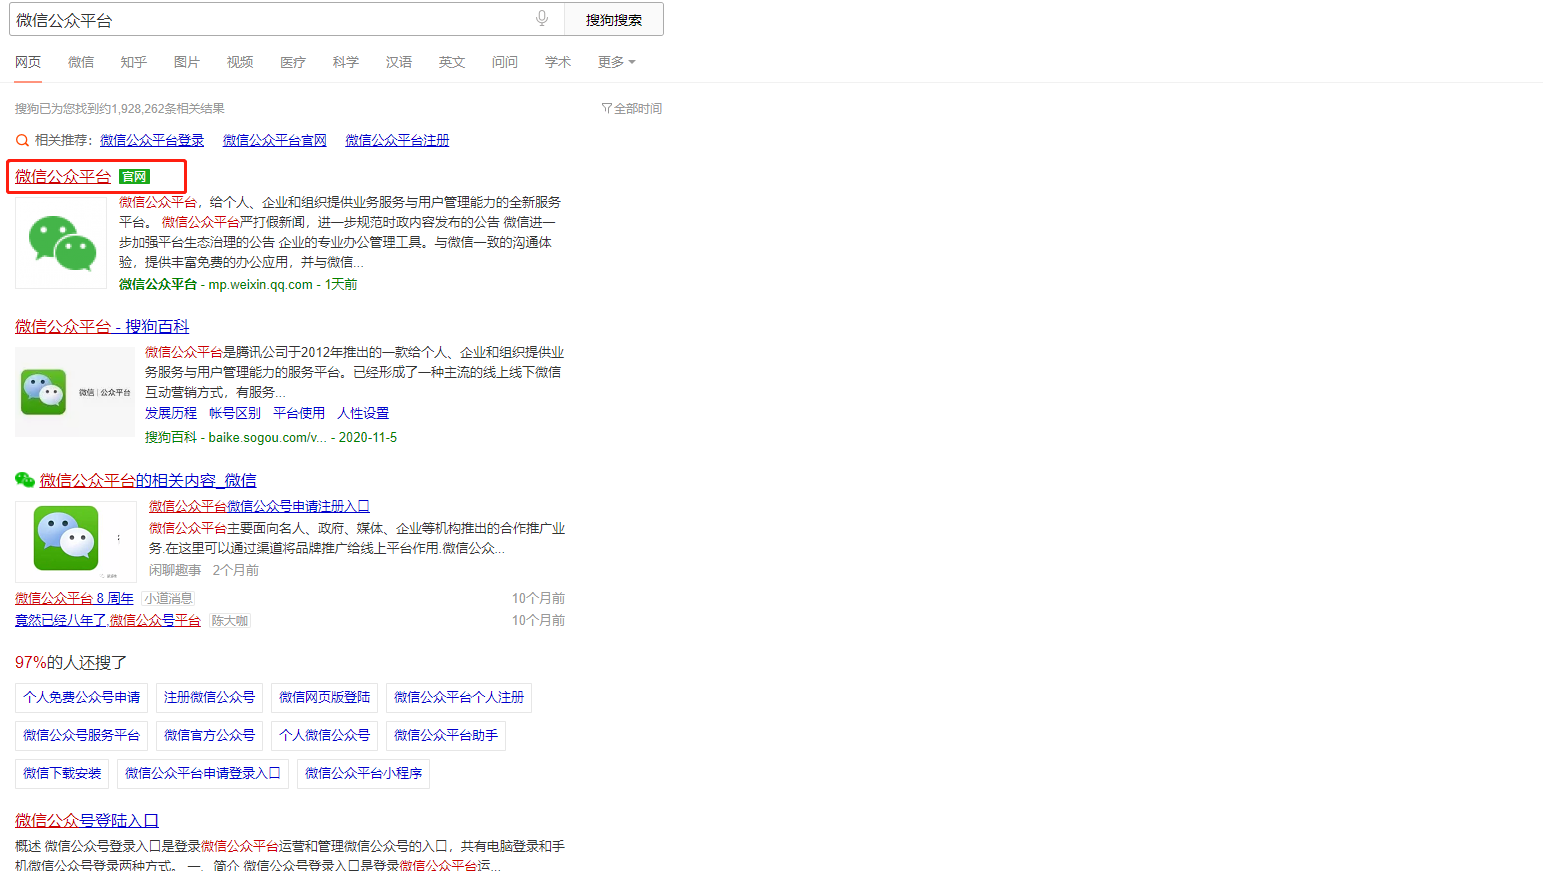Viewport: 1543px width, 871px height.
Task: Click the 小道消息 source tag
Action: point(168,598)
